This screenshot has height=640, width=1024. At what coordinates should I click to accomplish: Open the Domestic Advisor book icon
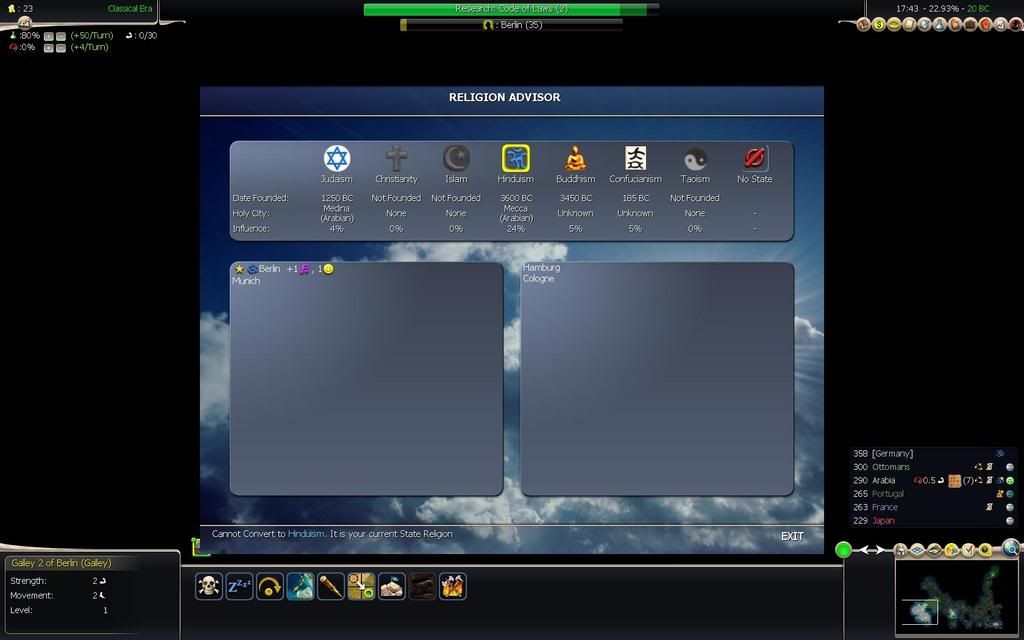tap(863, 24)
